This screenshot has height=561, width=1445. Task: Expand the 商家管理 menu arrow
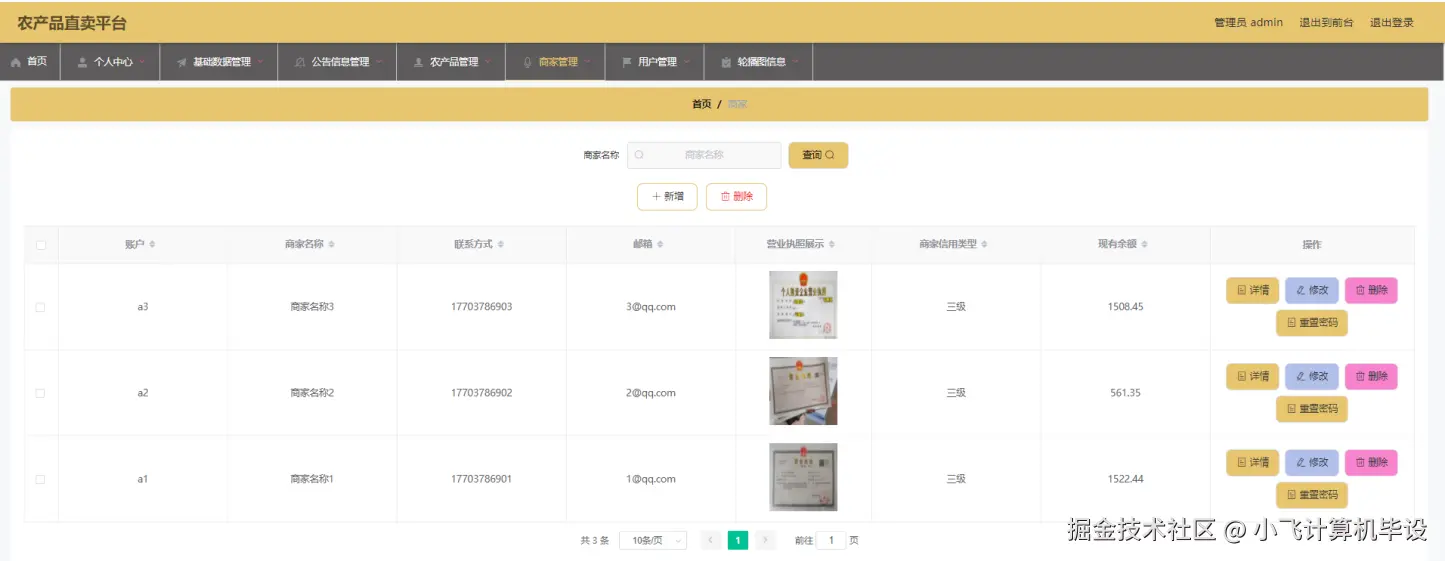point(588,62)
